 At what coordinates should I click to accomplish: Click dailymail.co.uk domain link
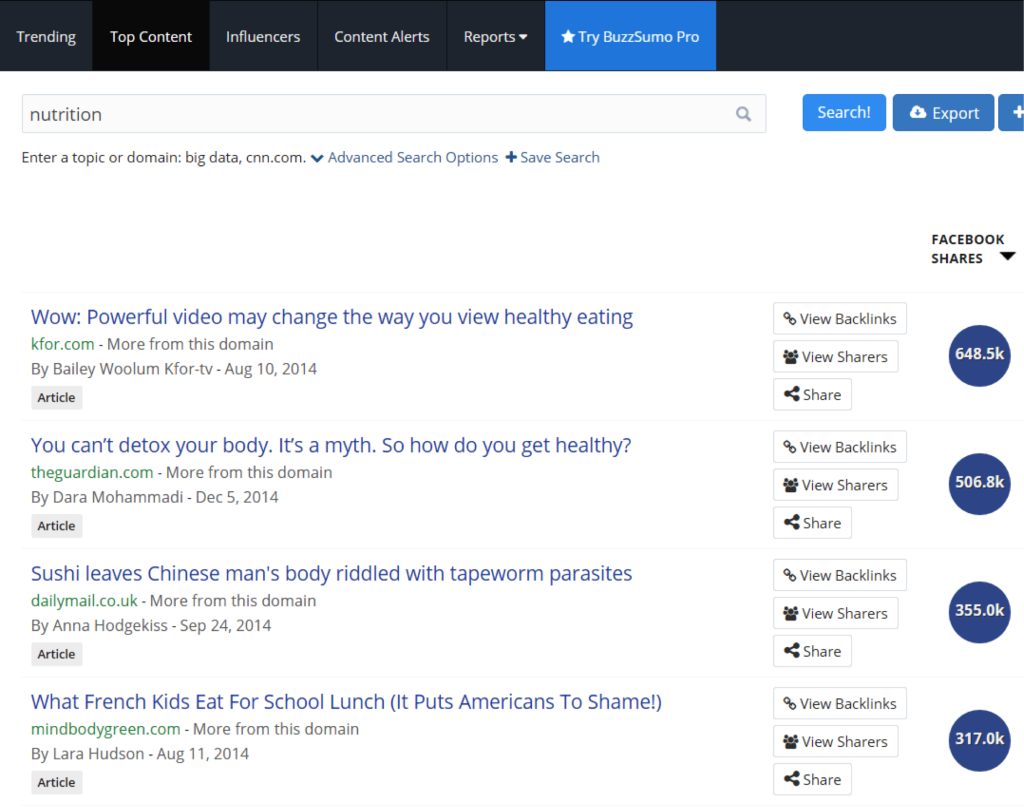click(84, 601)
